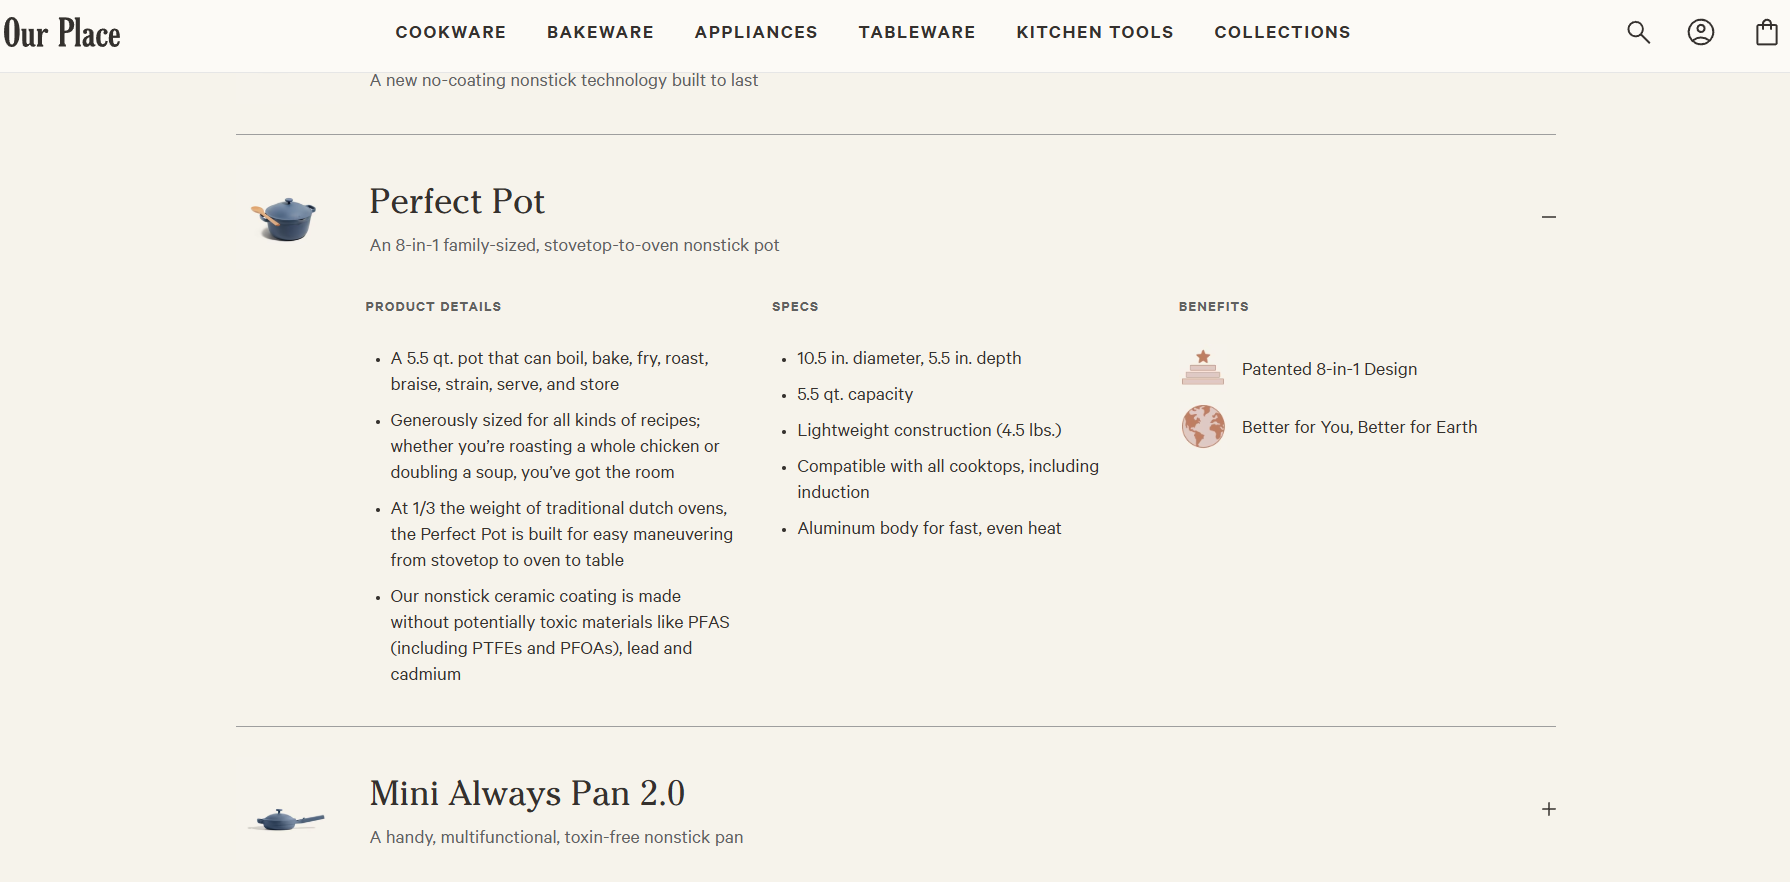Expand the Mini Always Pan 2.0 section
The width and height of the screenshot is (1790, 882).
pos(1548,809)
